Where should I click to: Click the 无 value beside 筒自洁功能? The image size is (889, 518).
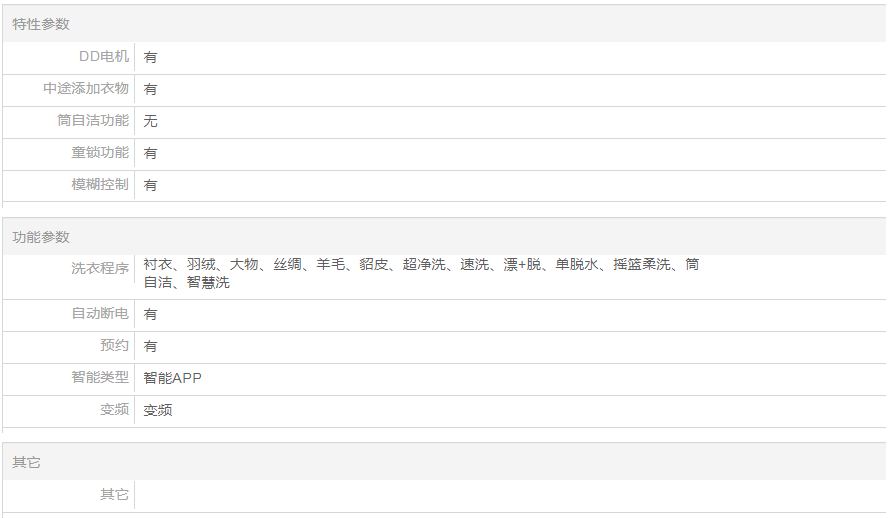(x=150, y=121)
